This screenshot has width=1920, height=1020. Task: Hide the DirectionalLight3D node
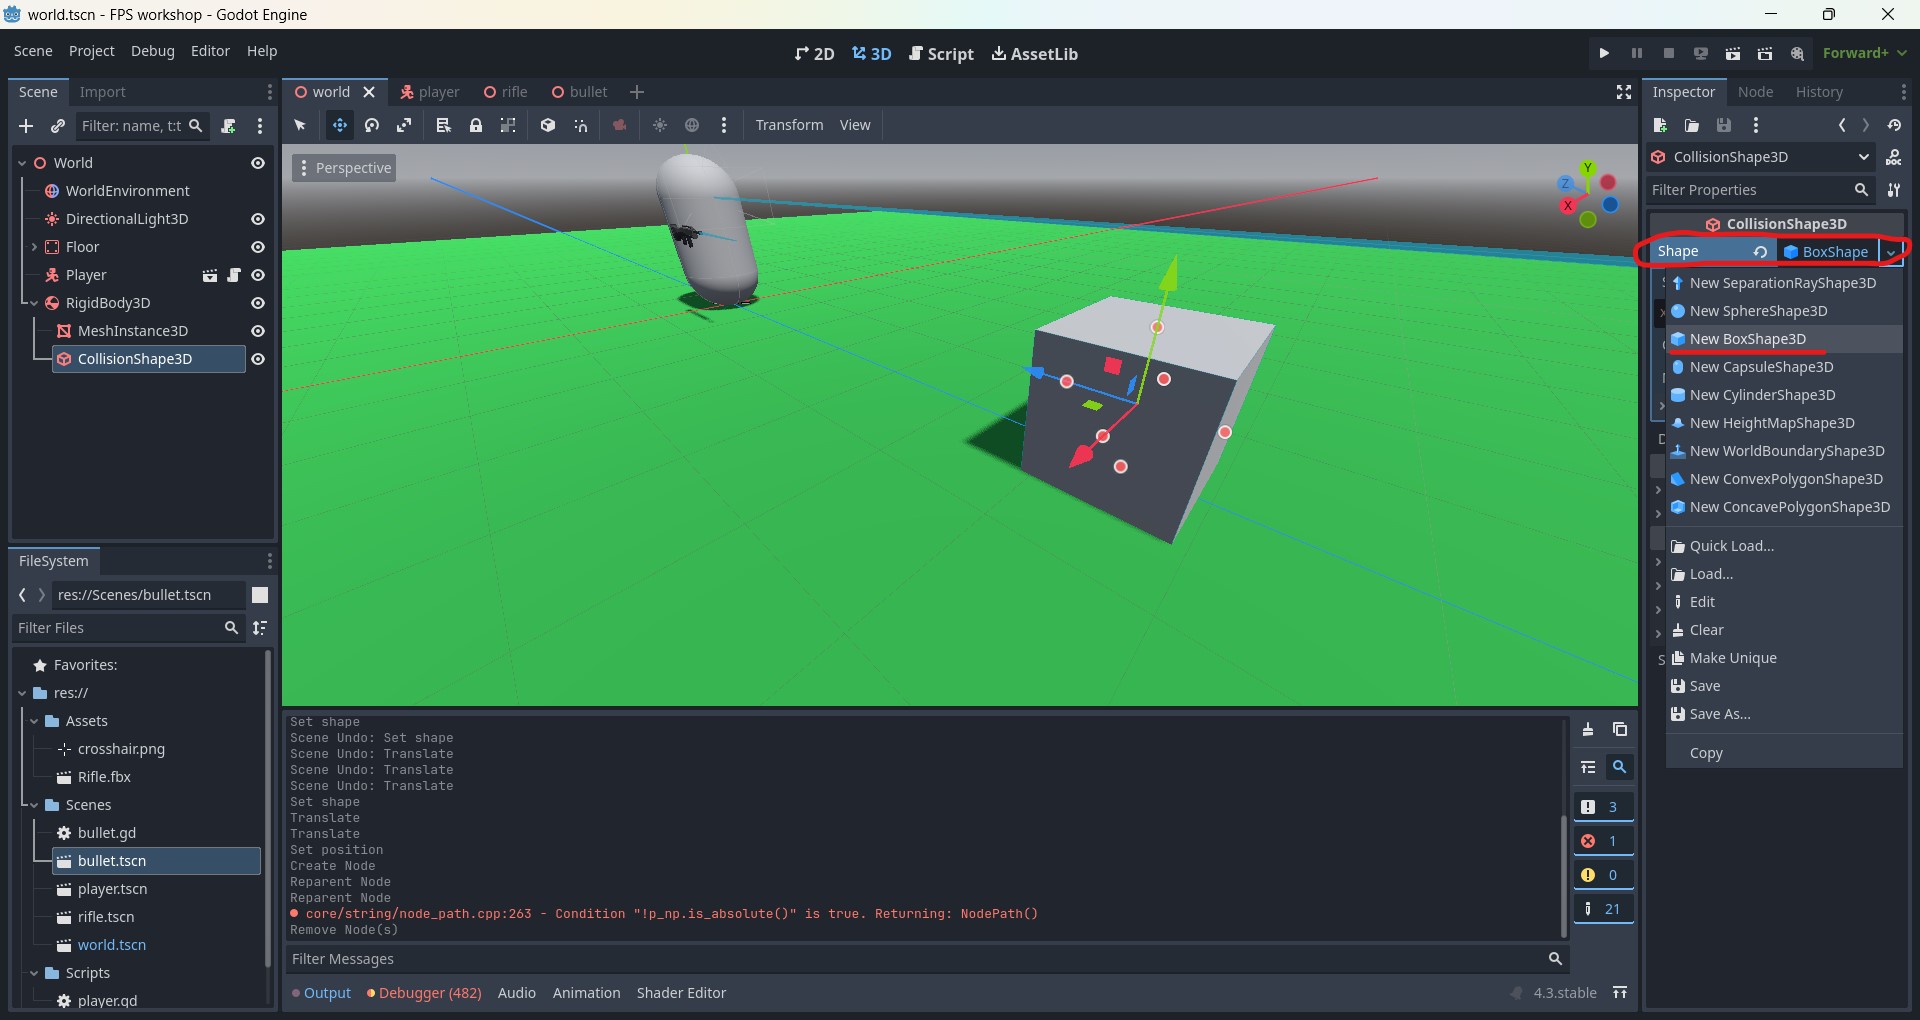(258, 219)
